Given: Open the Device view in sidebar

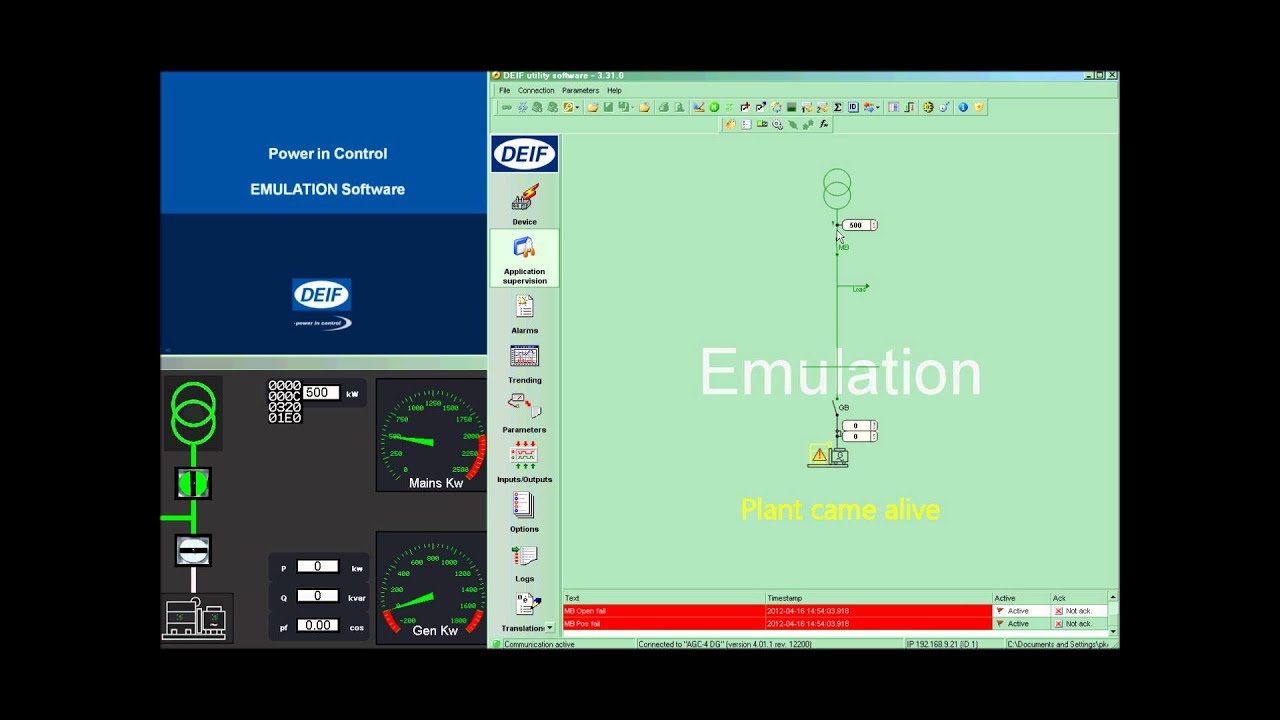Looking at the screenshot, I should (524, 204).
